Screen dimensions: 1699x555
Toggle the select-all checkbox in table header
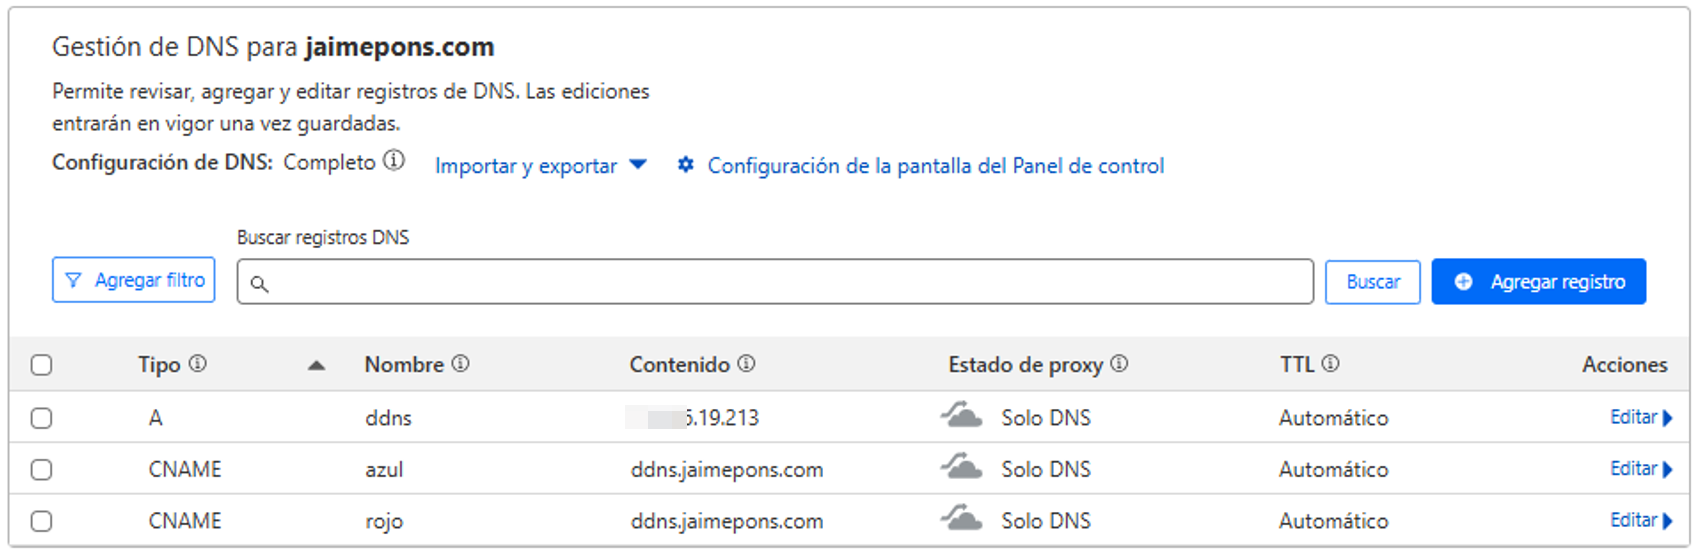click(x=41, y=365)
